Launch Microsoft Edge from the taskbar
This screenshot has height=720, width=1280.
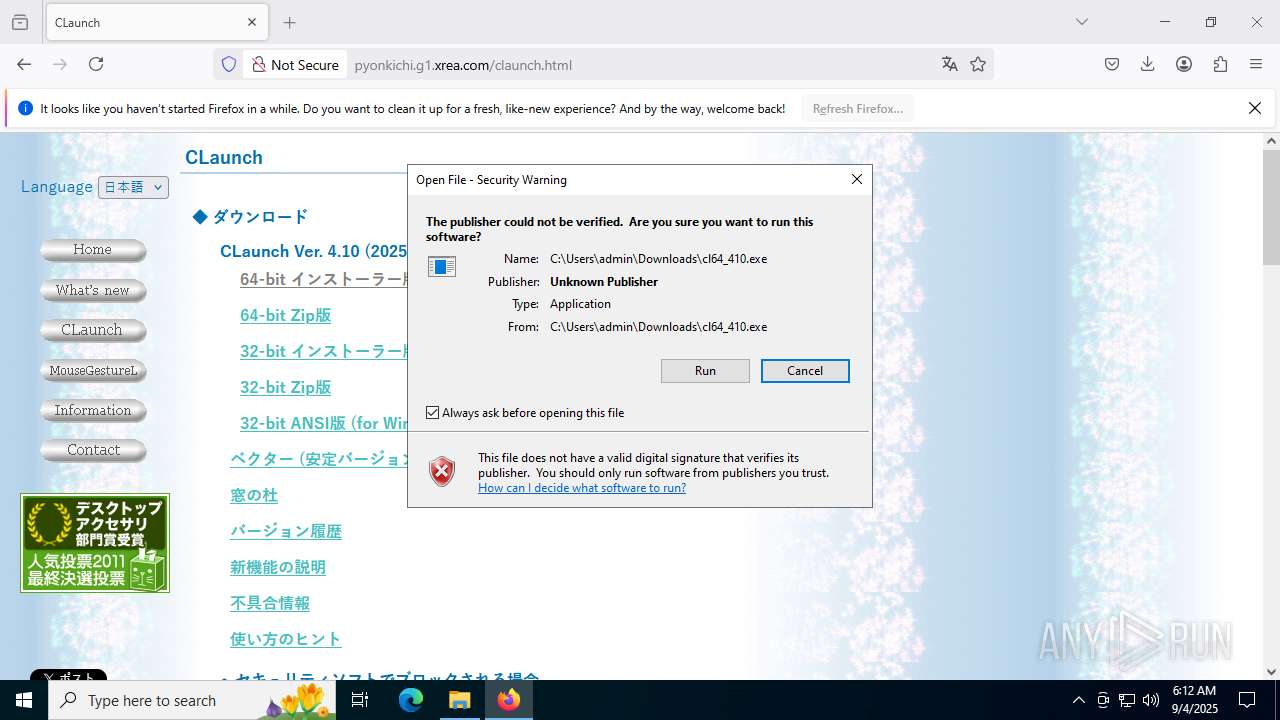411,700
